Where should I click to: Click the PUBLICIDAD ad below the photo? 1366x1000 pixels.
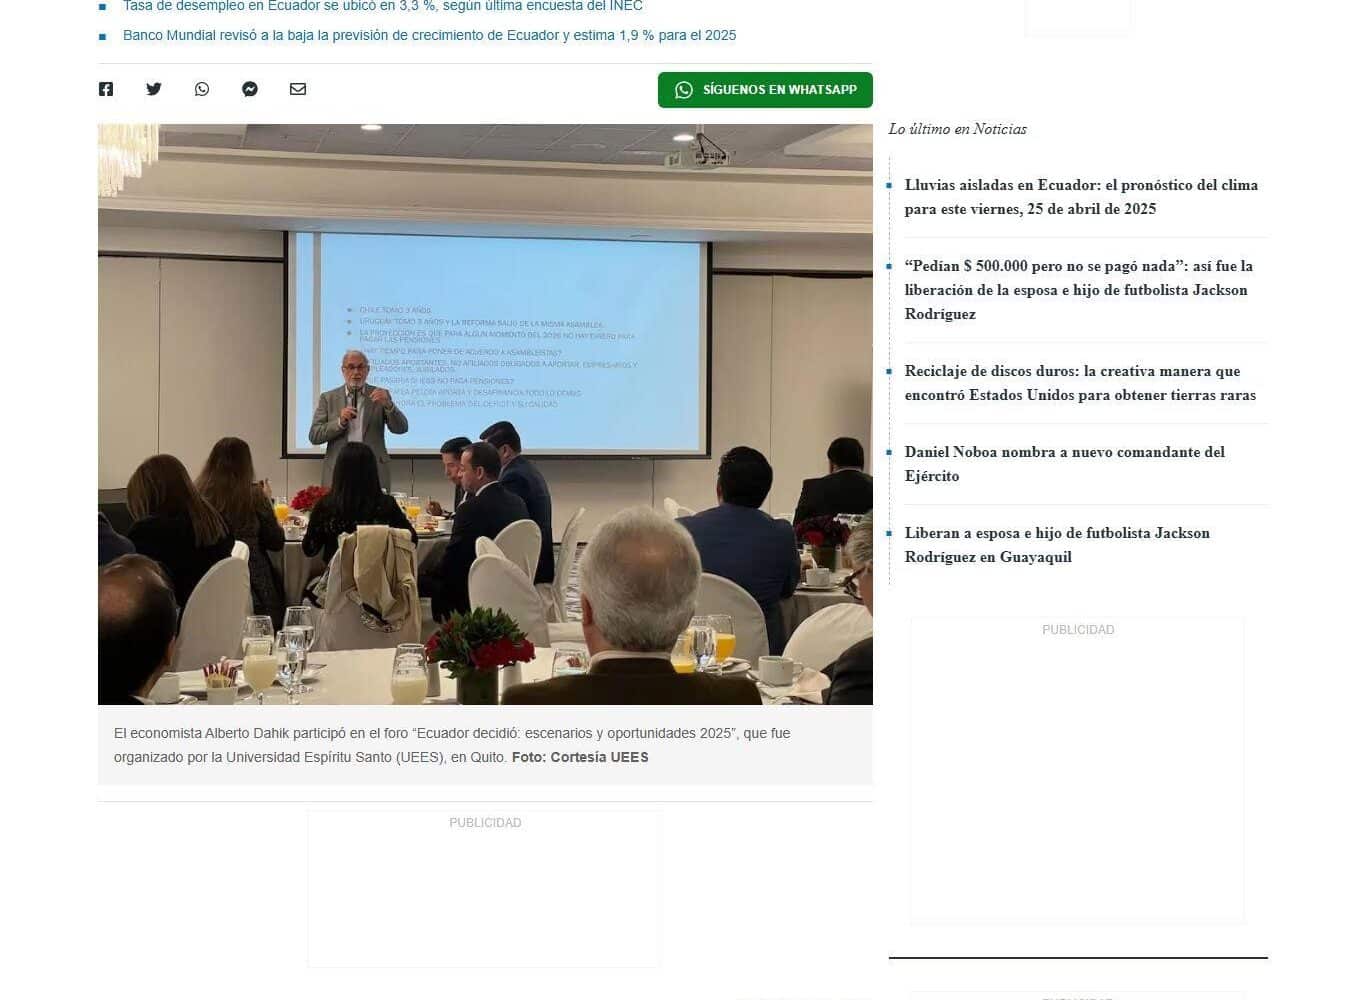click(484, 889)
